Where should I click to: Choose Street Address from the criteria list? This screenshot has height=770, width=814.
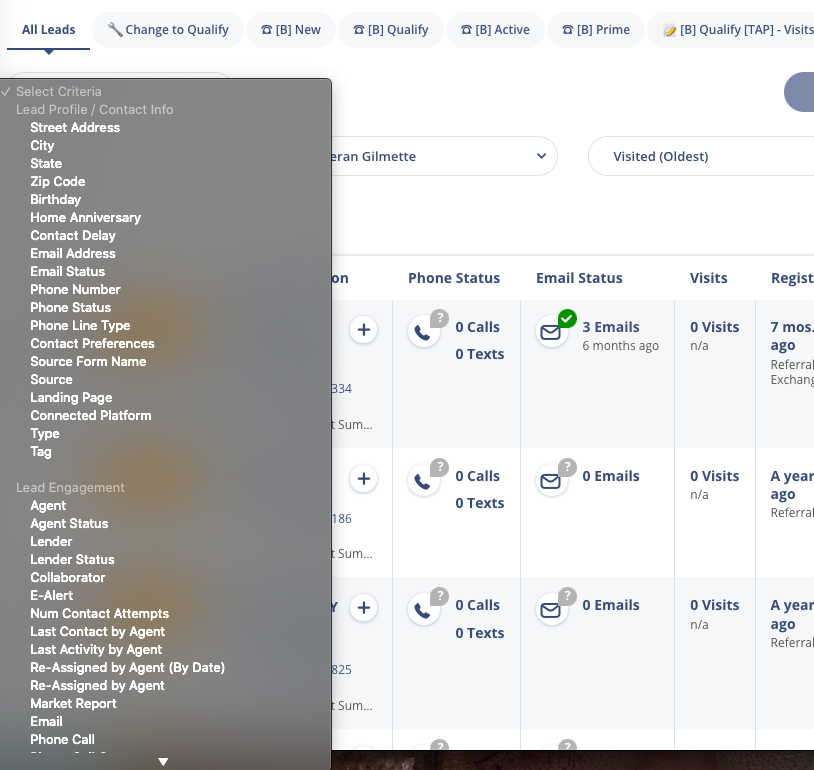point(75,127)
